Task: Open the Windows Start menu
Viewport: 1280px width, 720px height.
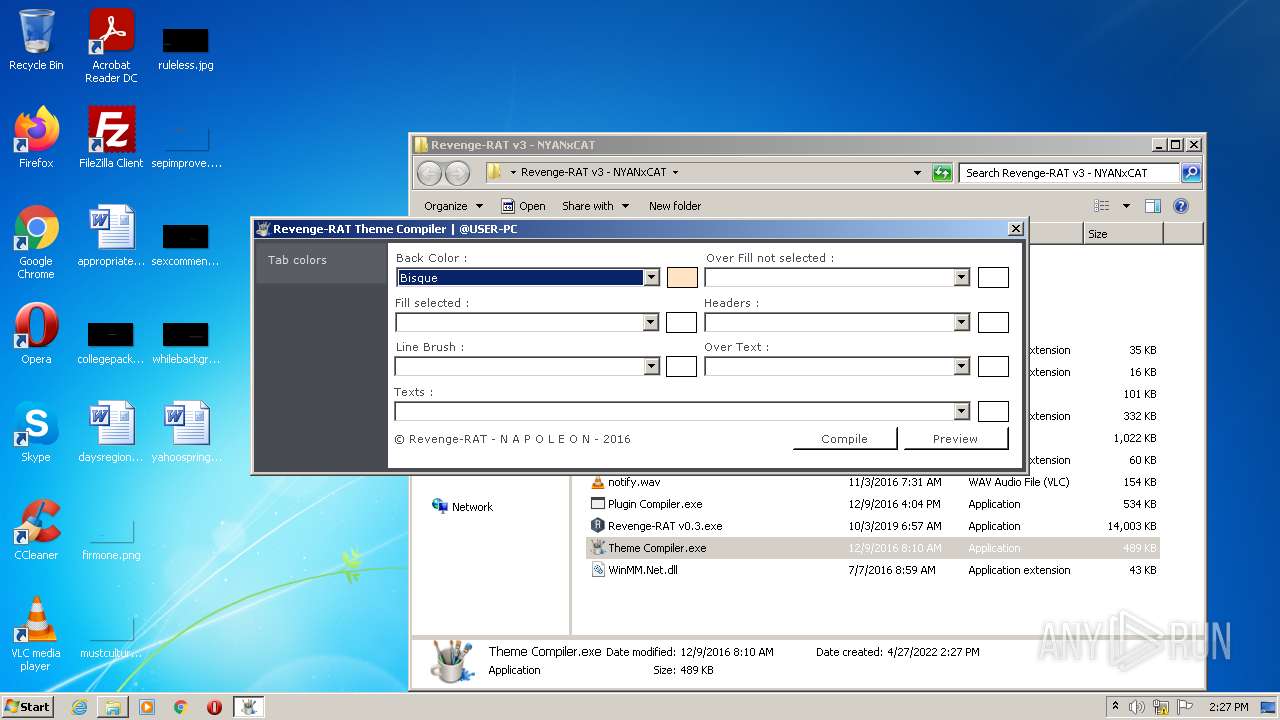Action: pos(28,707)
